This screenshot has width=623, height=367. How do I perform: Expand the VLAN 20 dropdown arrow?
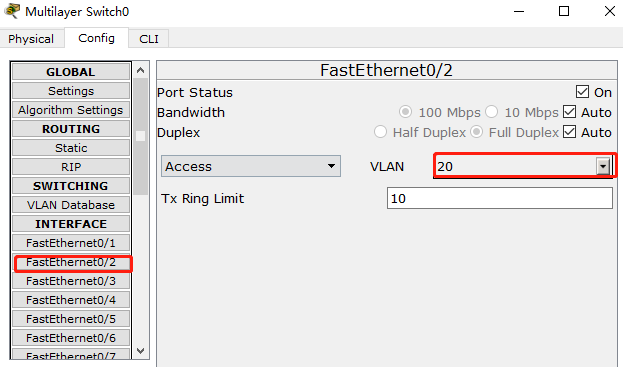603,166
